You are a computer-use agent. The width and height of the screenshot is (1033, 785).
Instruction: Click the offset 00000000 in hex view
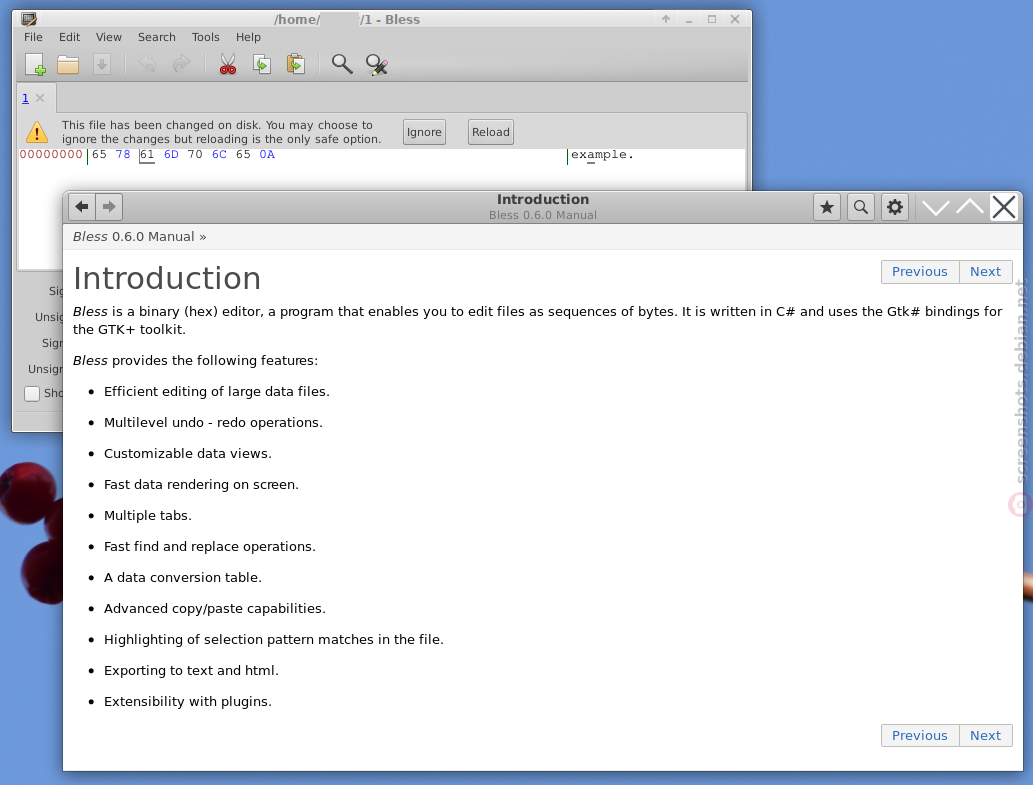tap(51, 155)
